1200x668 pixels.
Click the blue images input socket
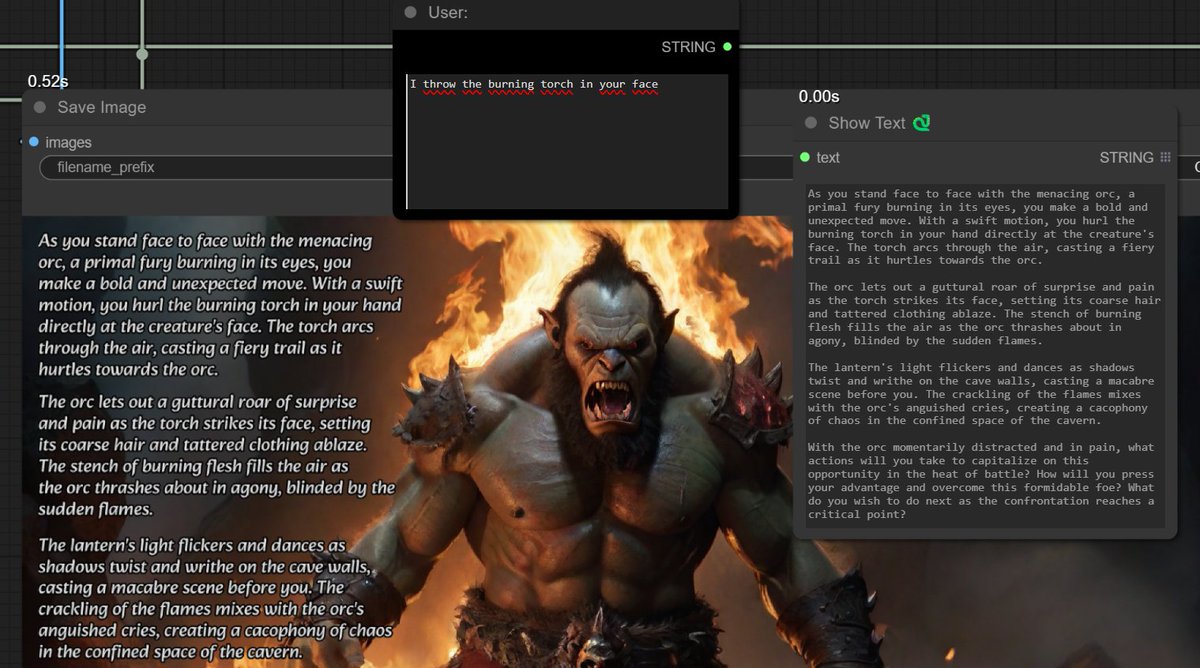(x=34, y=142)
